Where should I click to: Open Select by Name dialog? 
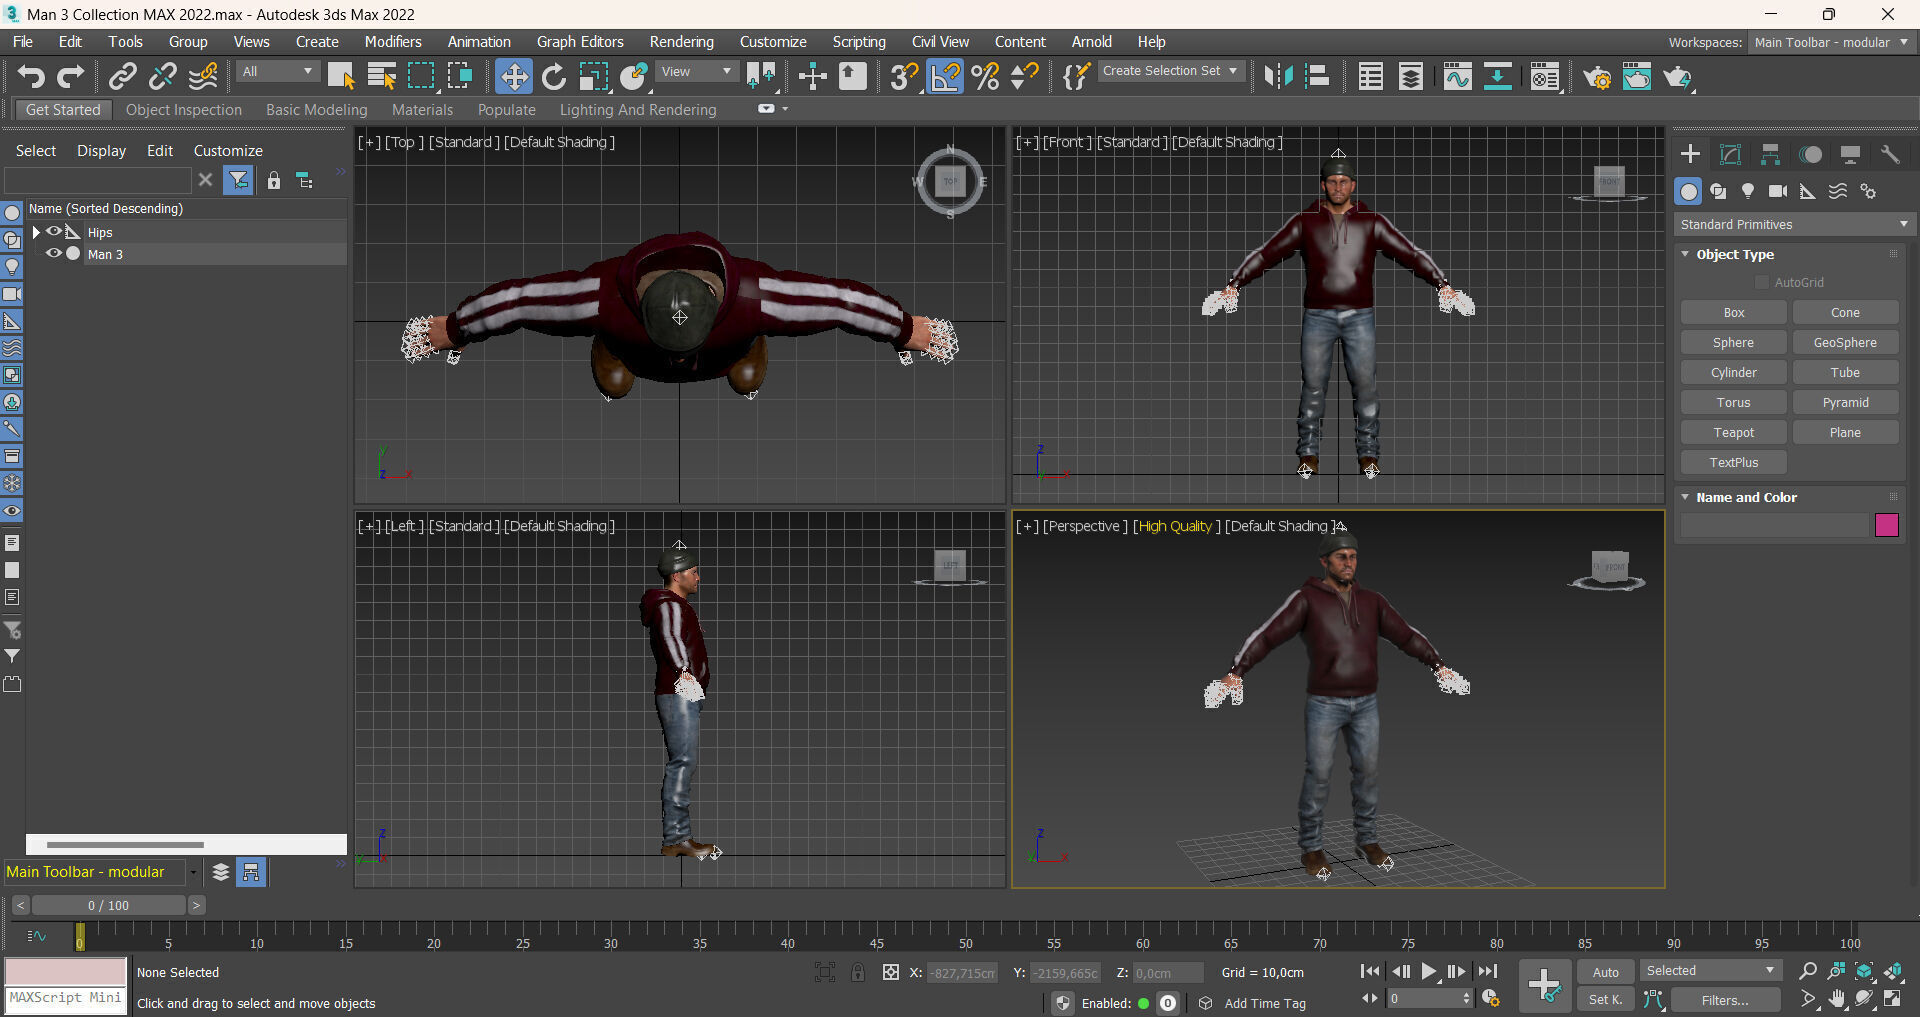click(x=381, y=77)
